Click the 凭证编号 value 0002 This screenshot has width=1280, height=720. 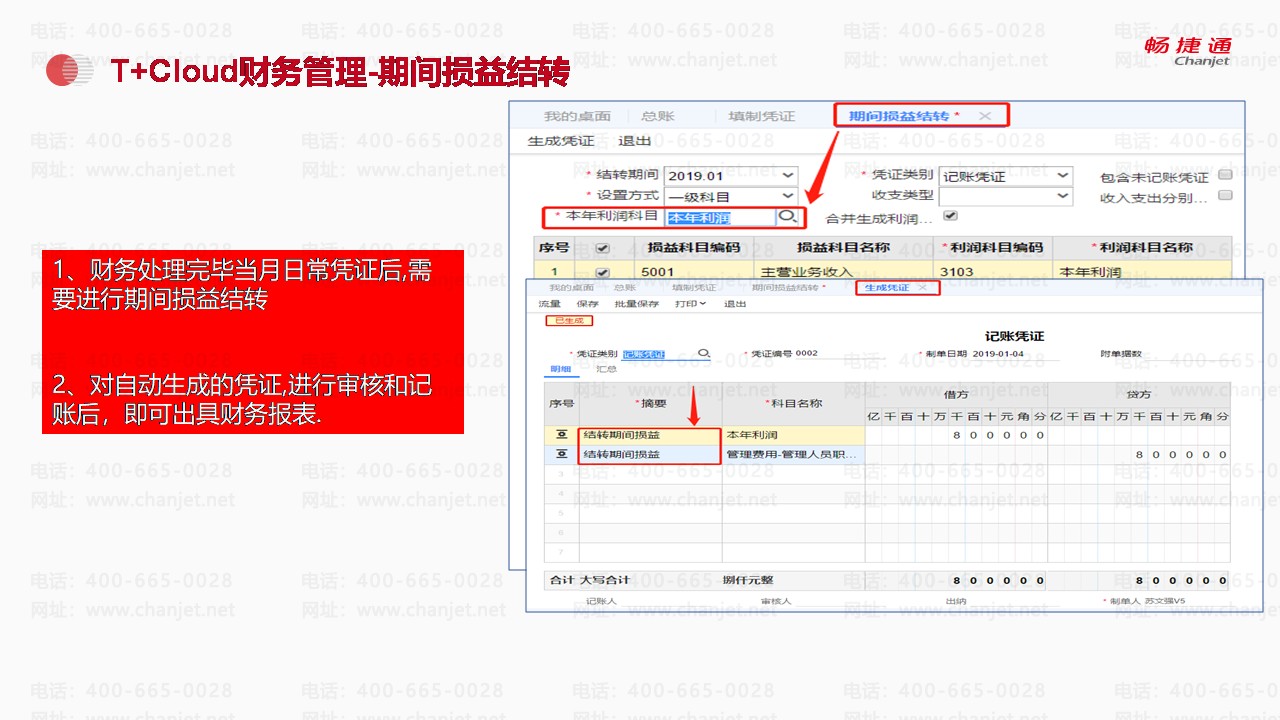click(x=807, y=354)
